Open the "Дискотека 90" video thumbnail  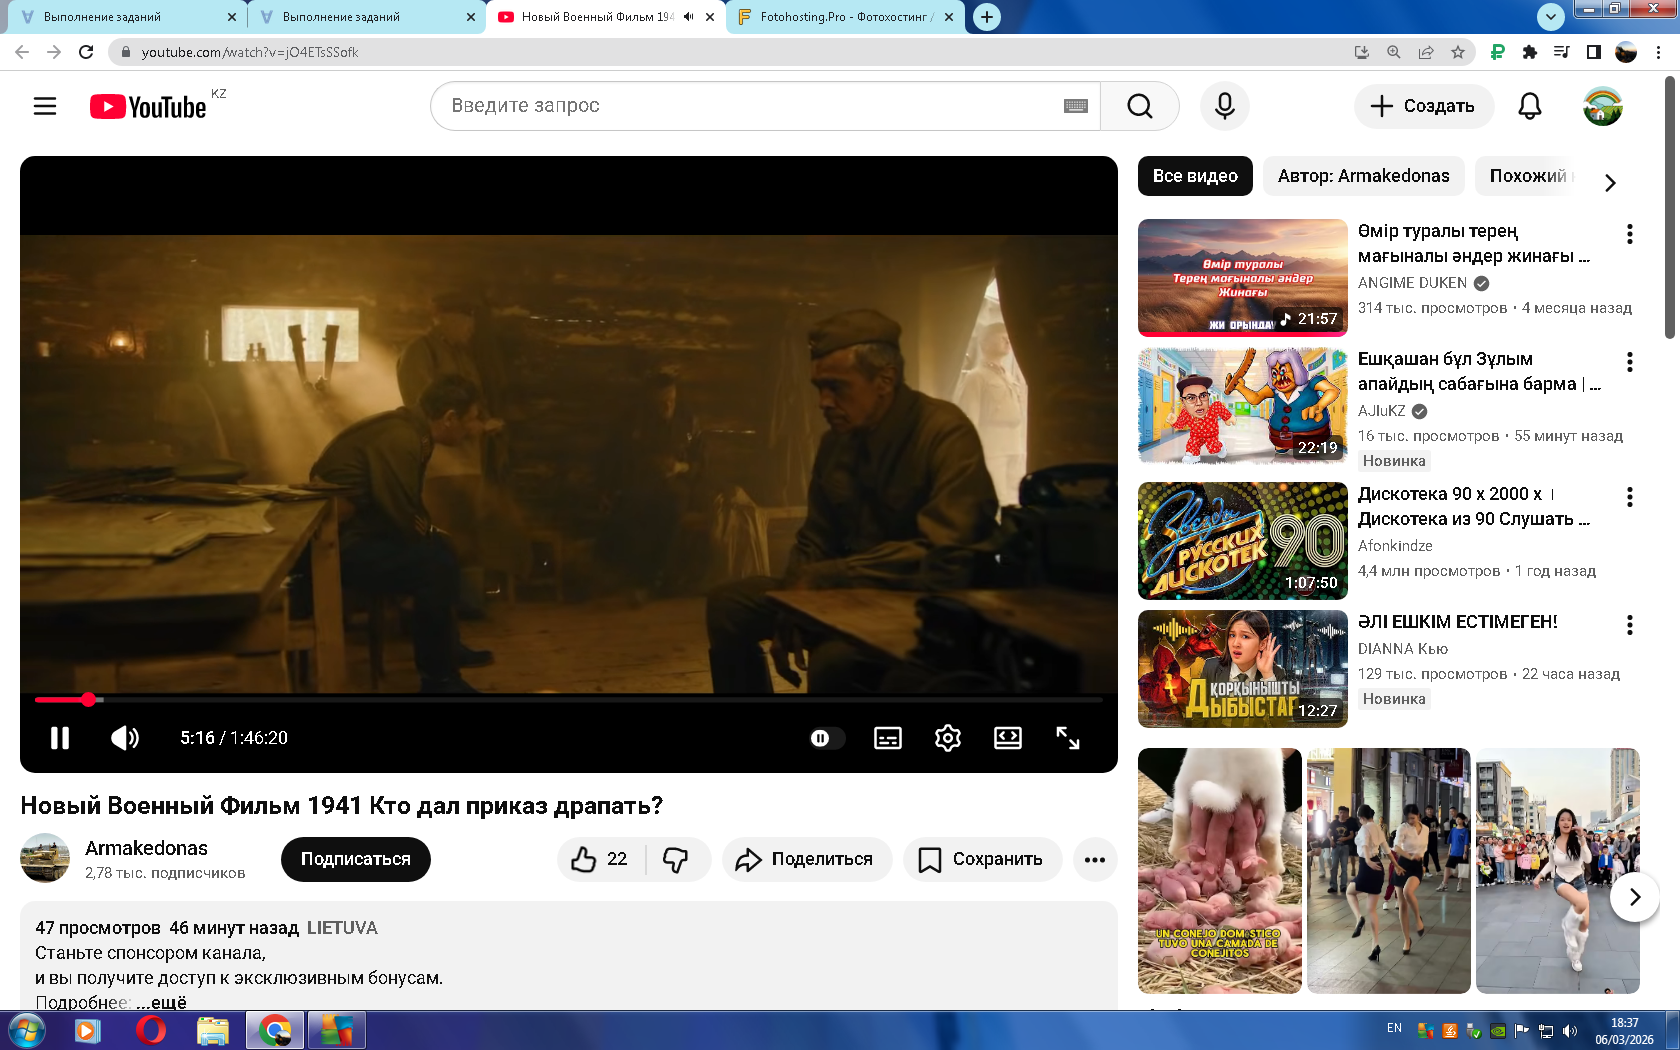[1243, 541]
